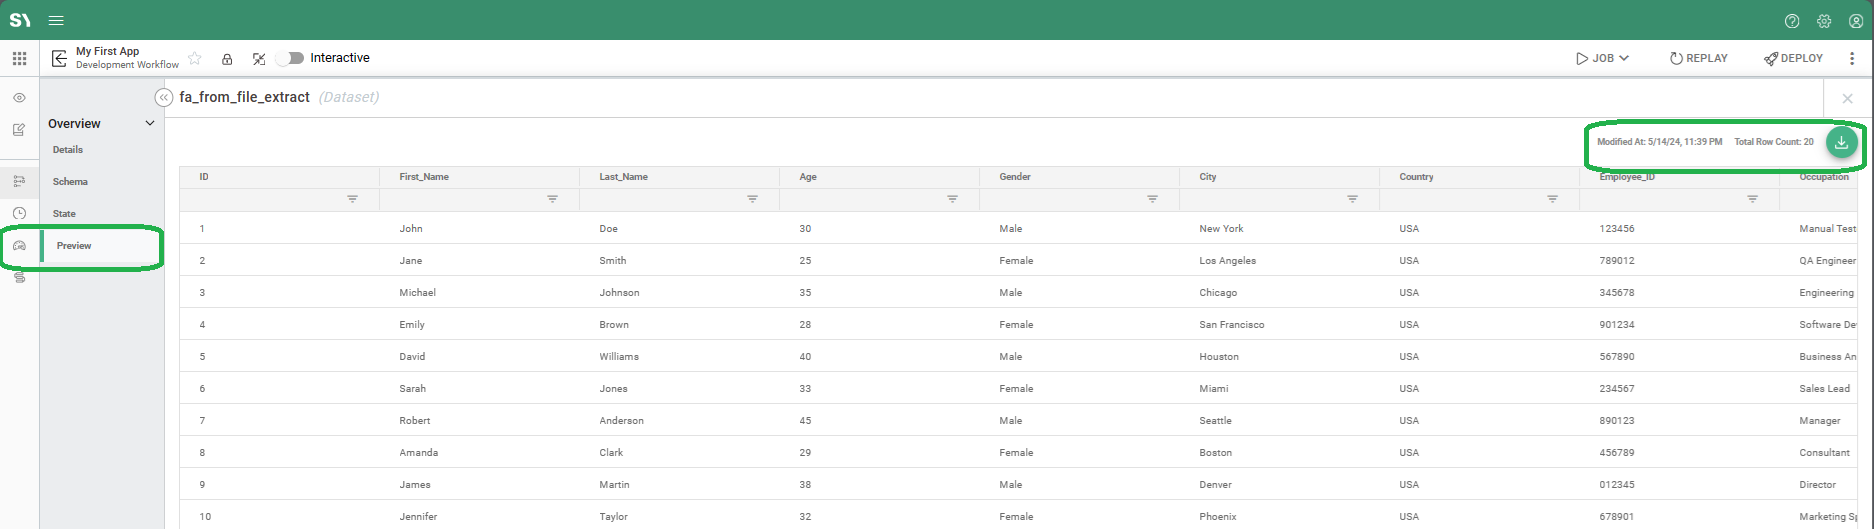Image resolution: width=1874 pixels, height=529 pixels.
Task: Open the help icon in header
Action: pos(1792,21)
